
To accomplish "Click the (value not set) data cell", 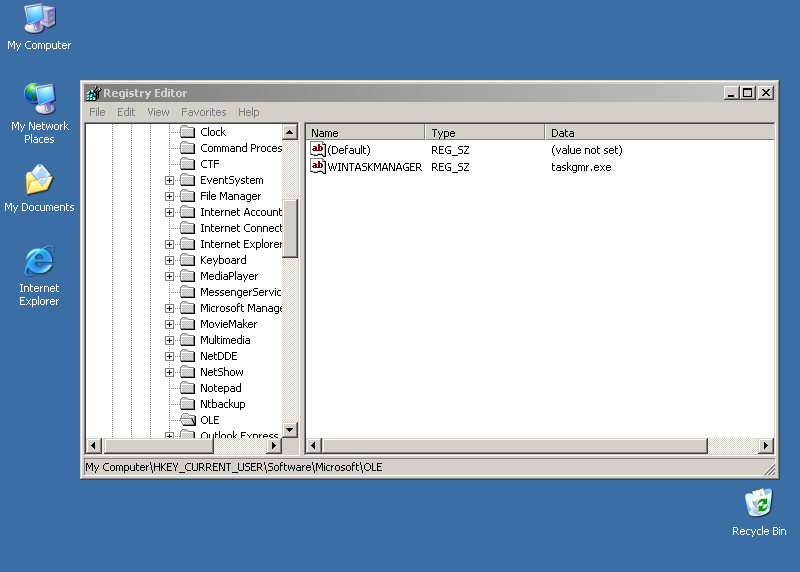I will click(x=587, y=150).
